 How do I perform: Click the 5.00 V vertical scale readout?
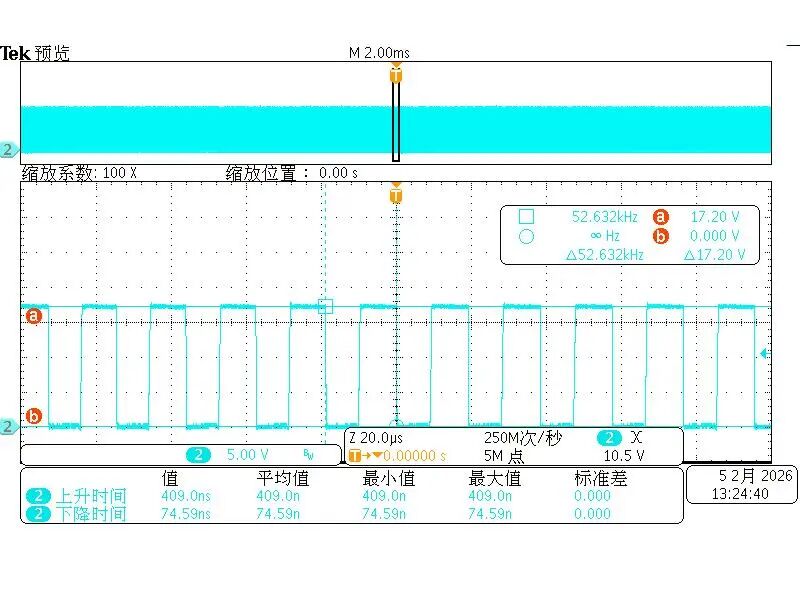(x=247, y=455)
